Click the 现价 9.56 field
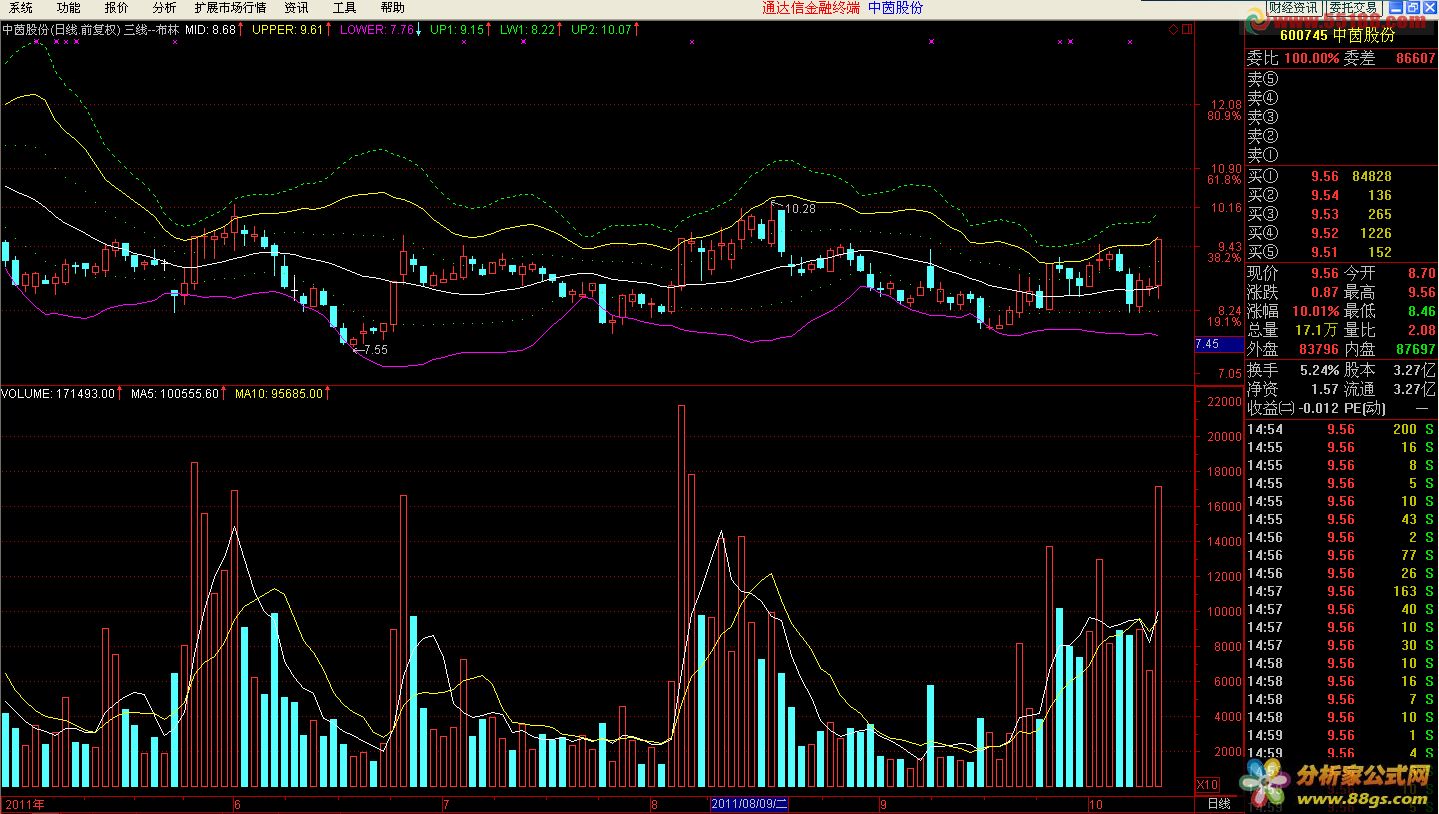Screen dimensions: 1439x814 [x=1293, y=273]
